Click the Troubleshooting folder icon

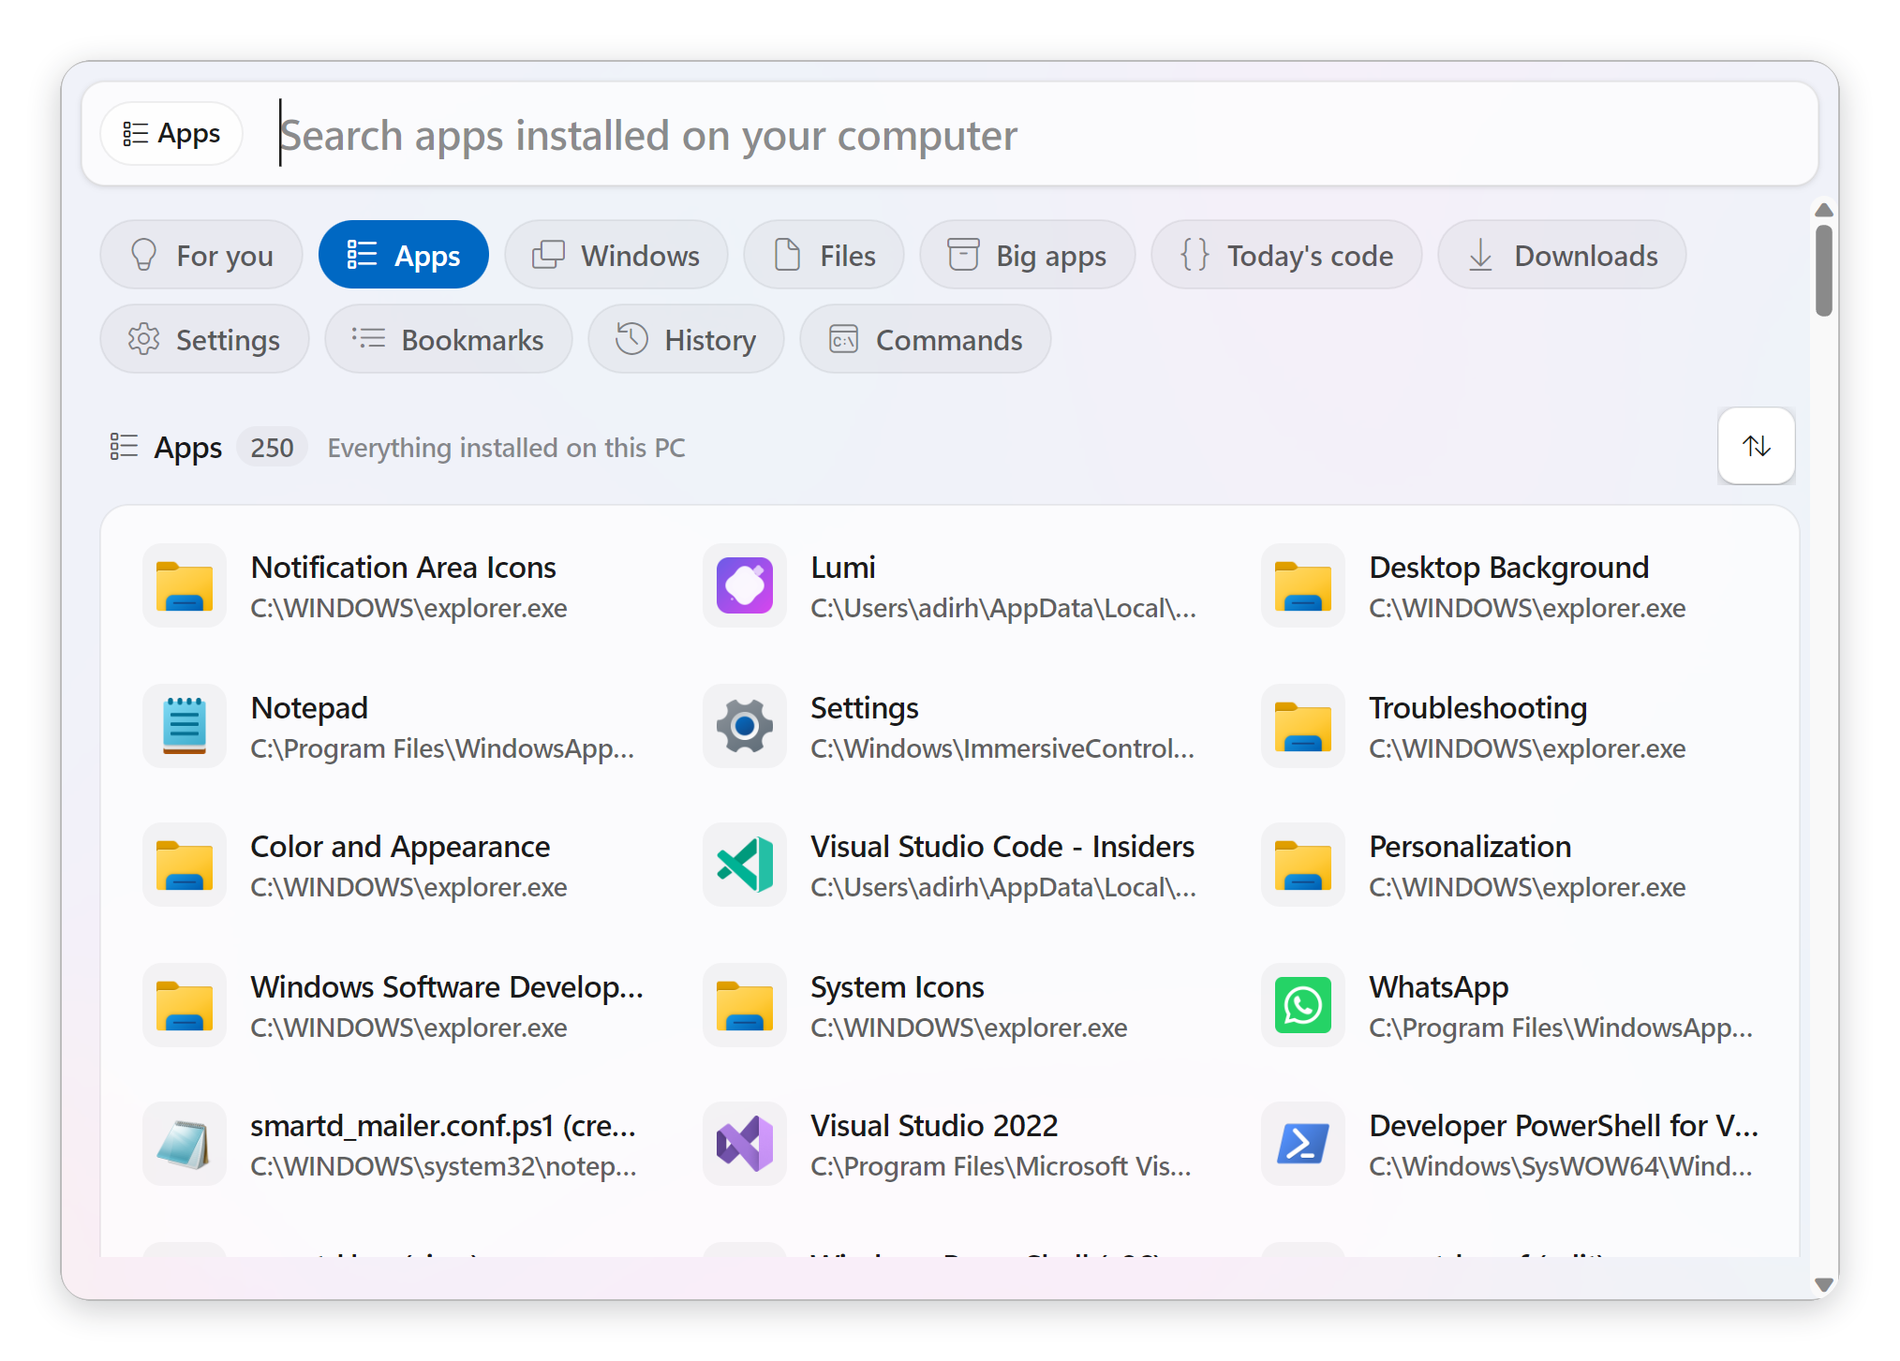pyautogui.click(x=1302, y=725)
